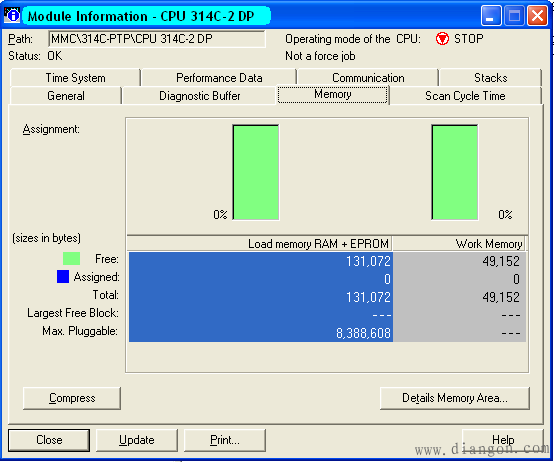This screenshot has width=555, height=463.
Task: Open Help for this dialog
Action: pos(503,440)
